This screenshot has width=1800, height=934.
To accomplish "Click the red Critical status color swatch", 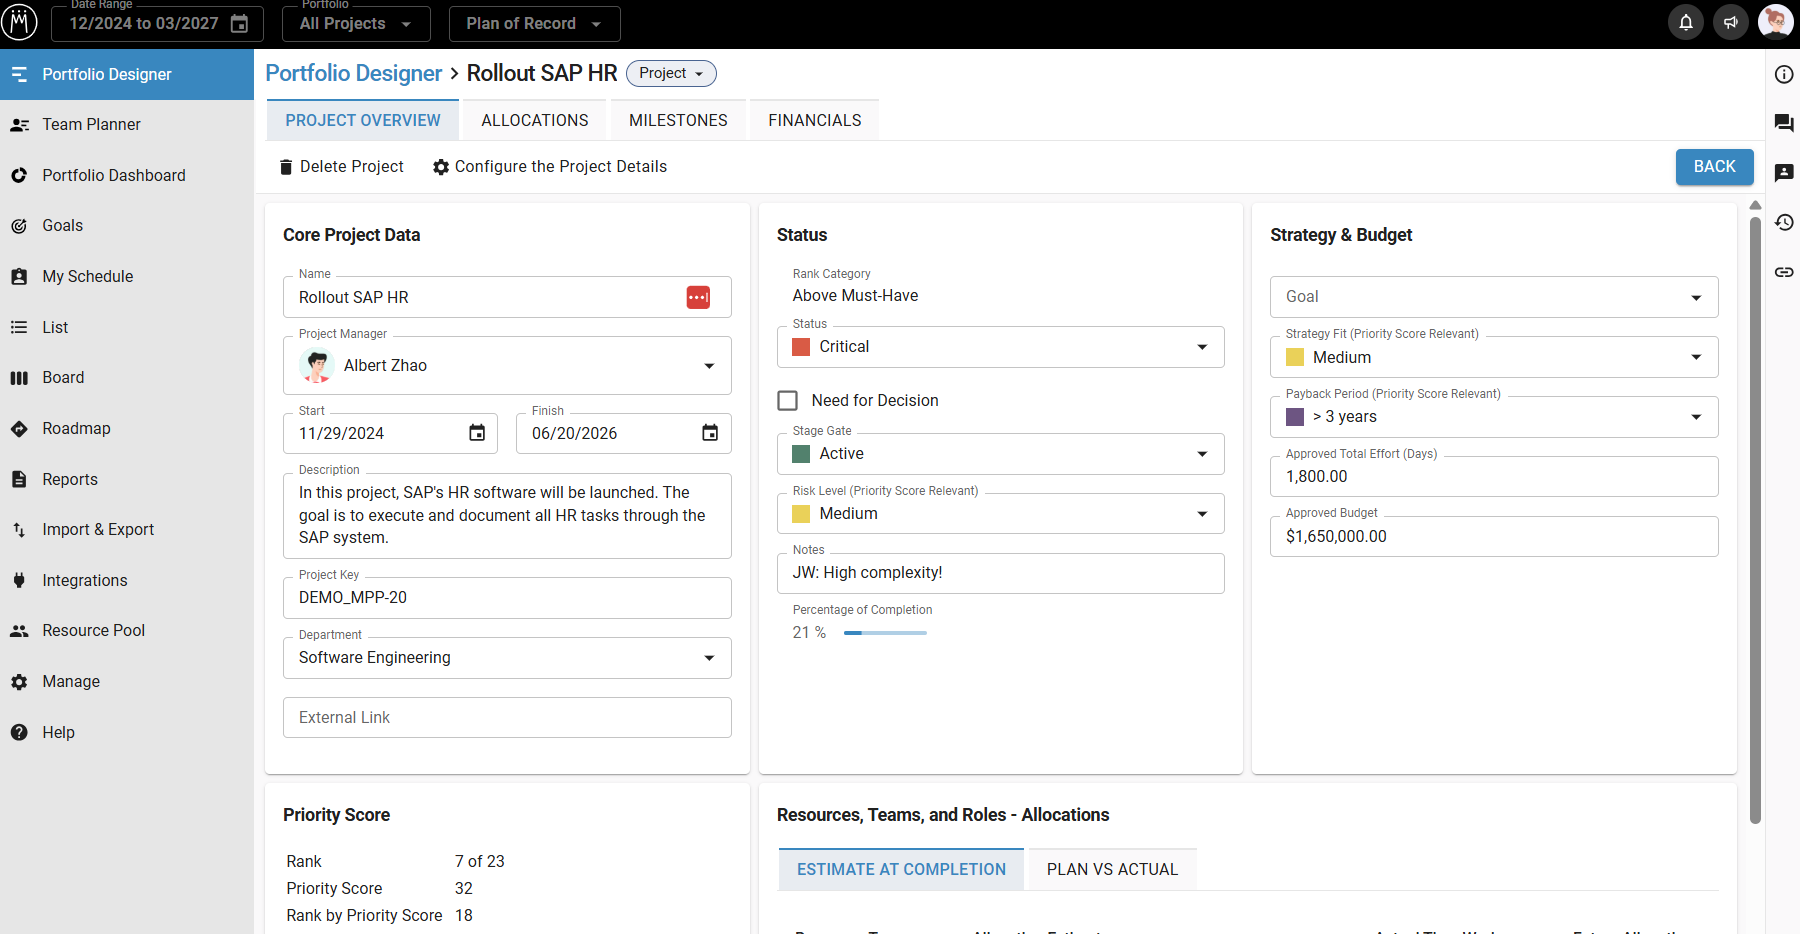I will pos(801,347).
